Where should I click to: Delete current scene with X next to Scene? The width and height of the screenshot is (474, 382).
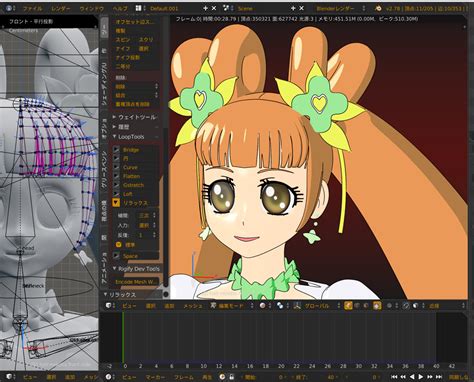pyautogui.click(x=301, y=8)
